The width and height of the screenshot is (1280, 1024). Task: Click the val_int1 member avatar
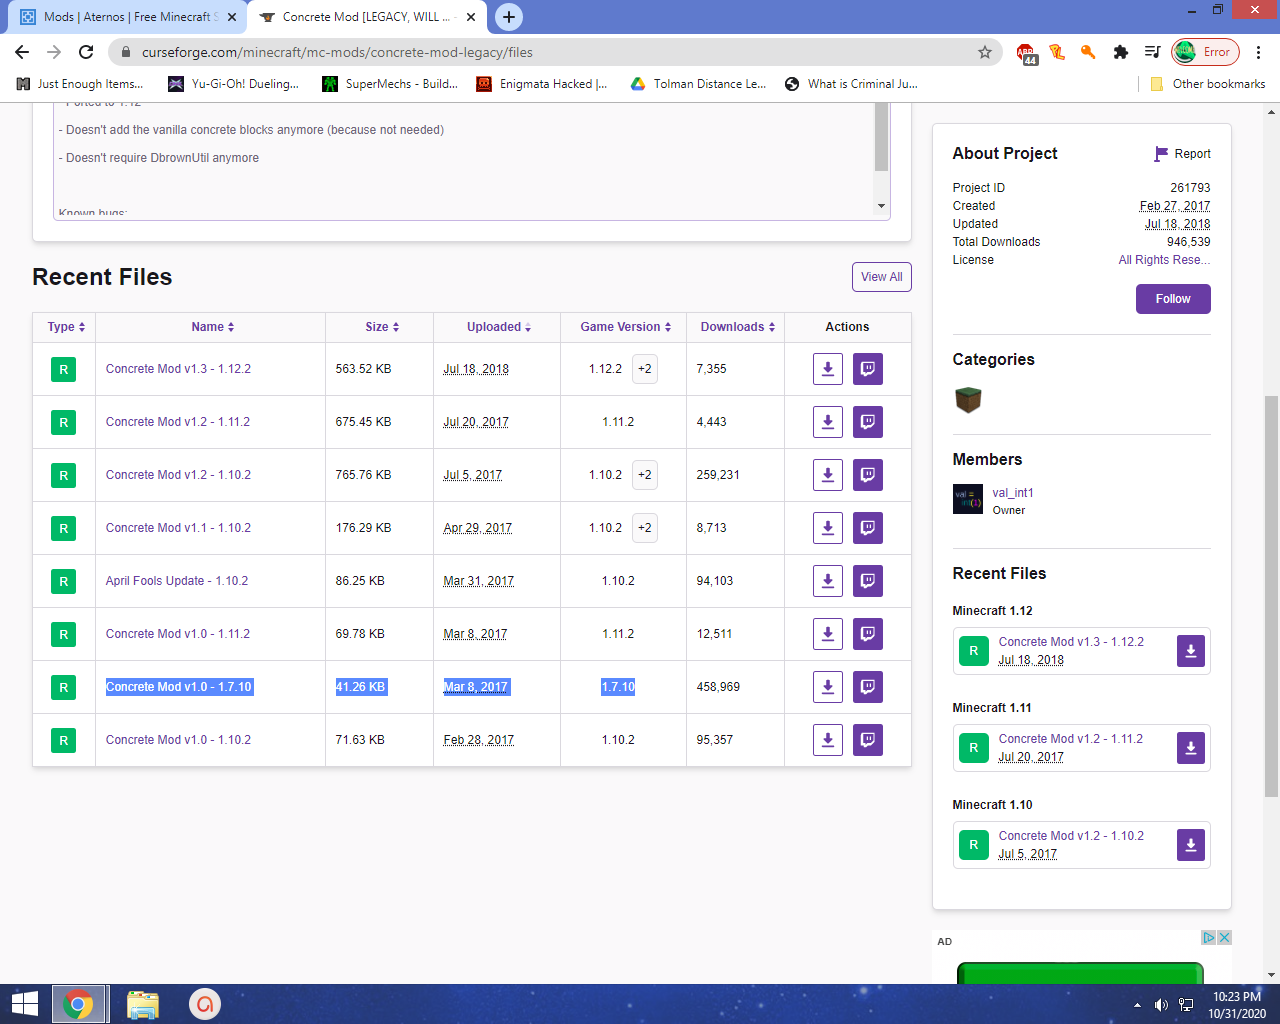[968, 499]
